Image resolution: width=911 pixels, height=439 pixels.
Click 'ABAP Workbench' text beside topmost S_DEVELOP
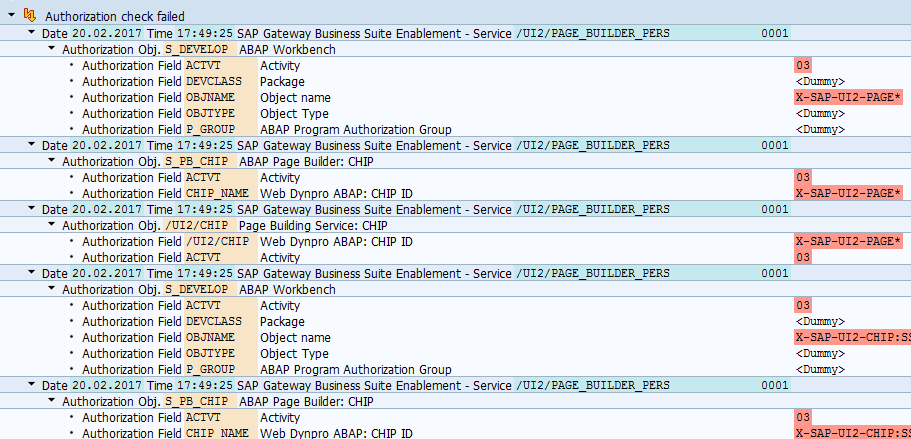point(287,50)
